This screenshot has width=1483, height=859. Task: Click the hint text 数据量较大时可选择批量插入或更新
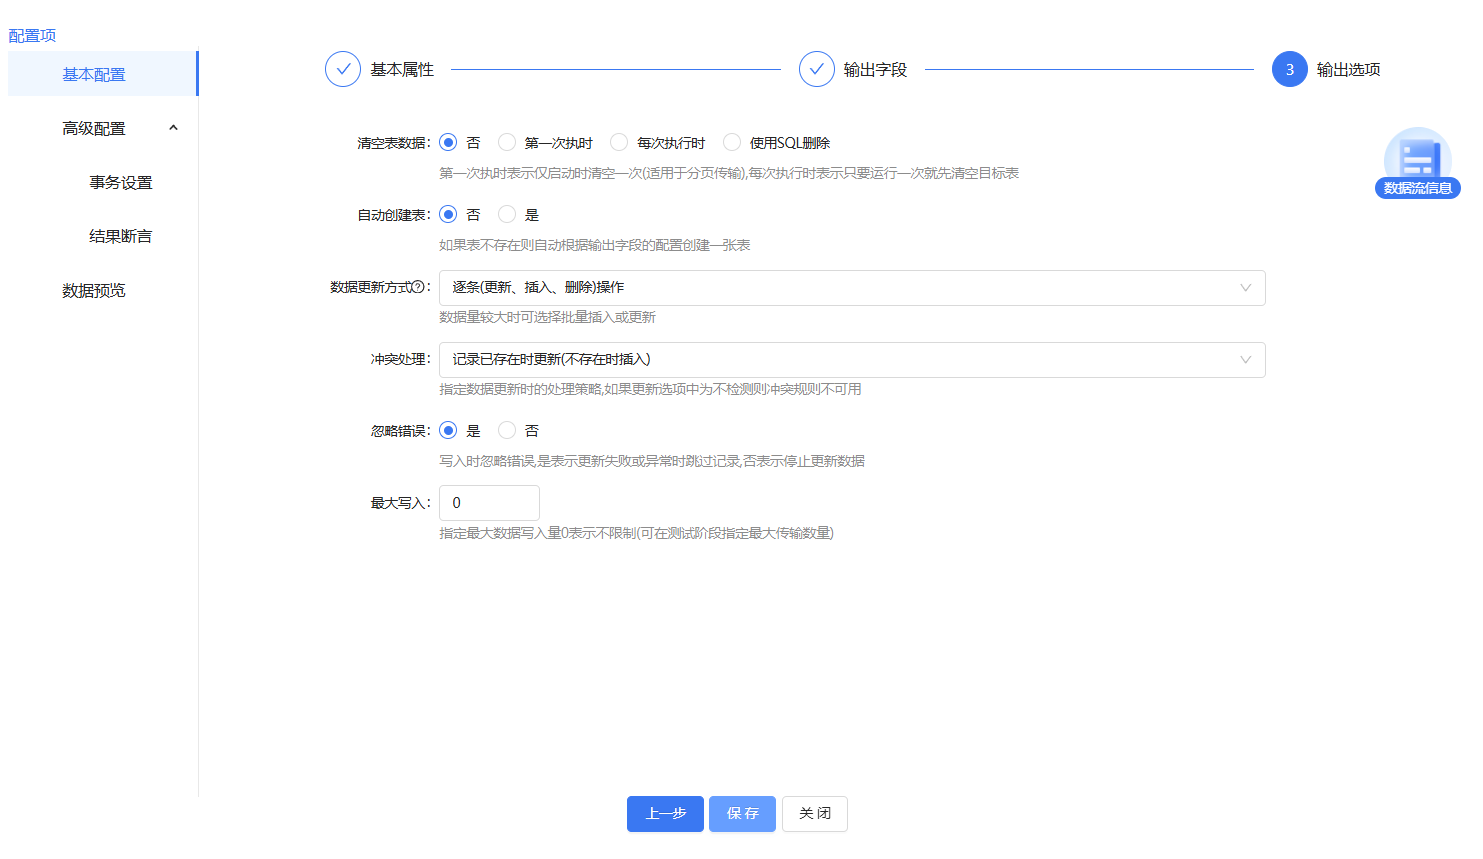coord(548,317)
